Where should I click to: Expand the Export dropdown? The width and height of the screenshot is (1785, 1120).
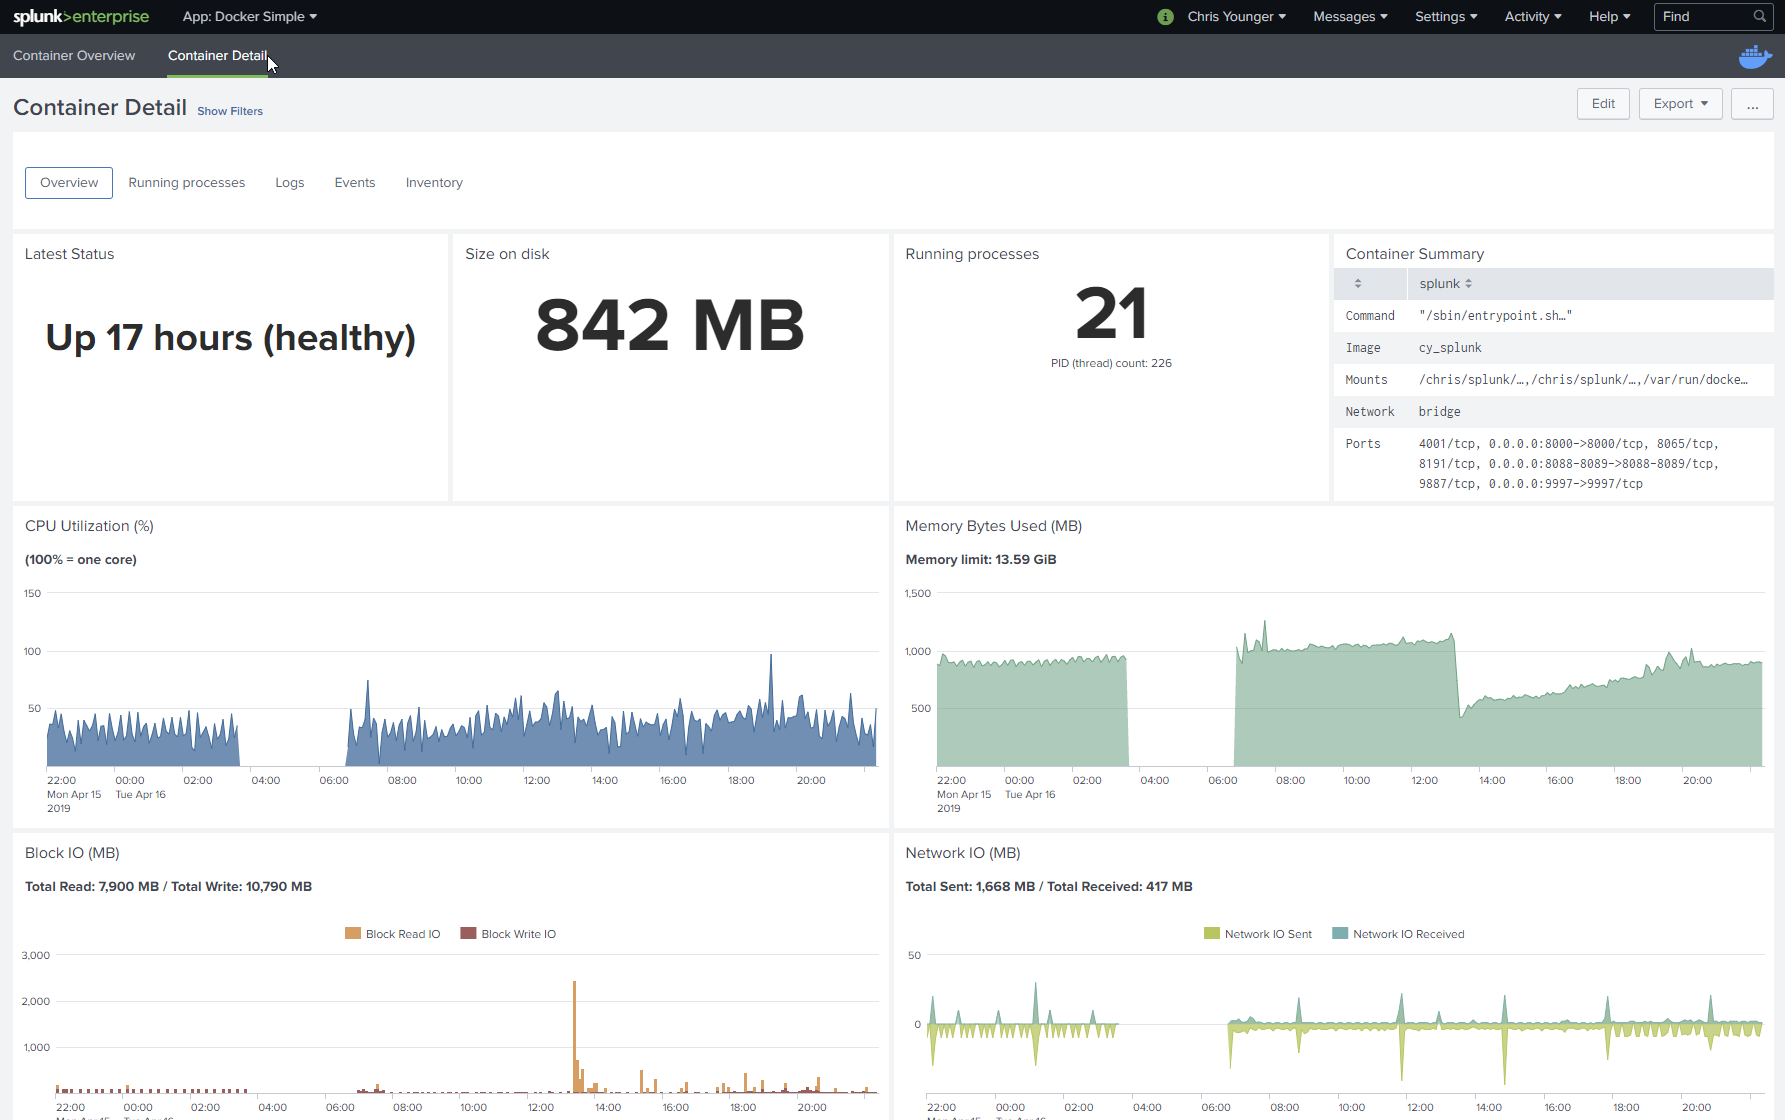(1680, 104)
